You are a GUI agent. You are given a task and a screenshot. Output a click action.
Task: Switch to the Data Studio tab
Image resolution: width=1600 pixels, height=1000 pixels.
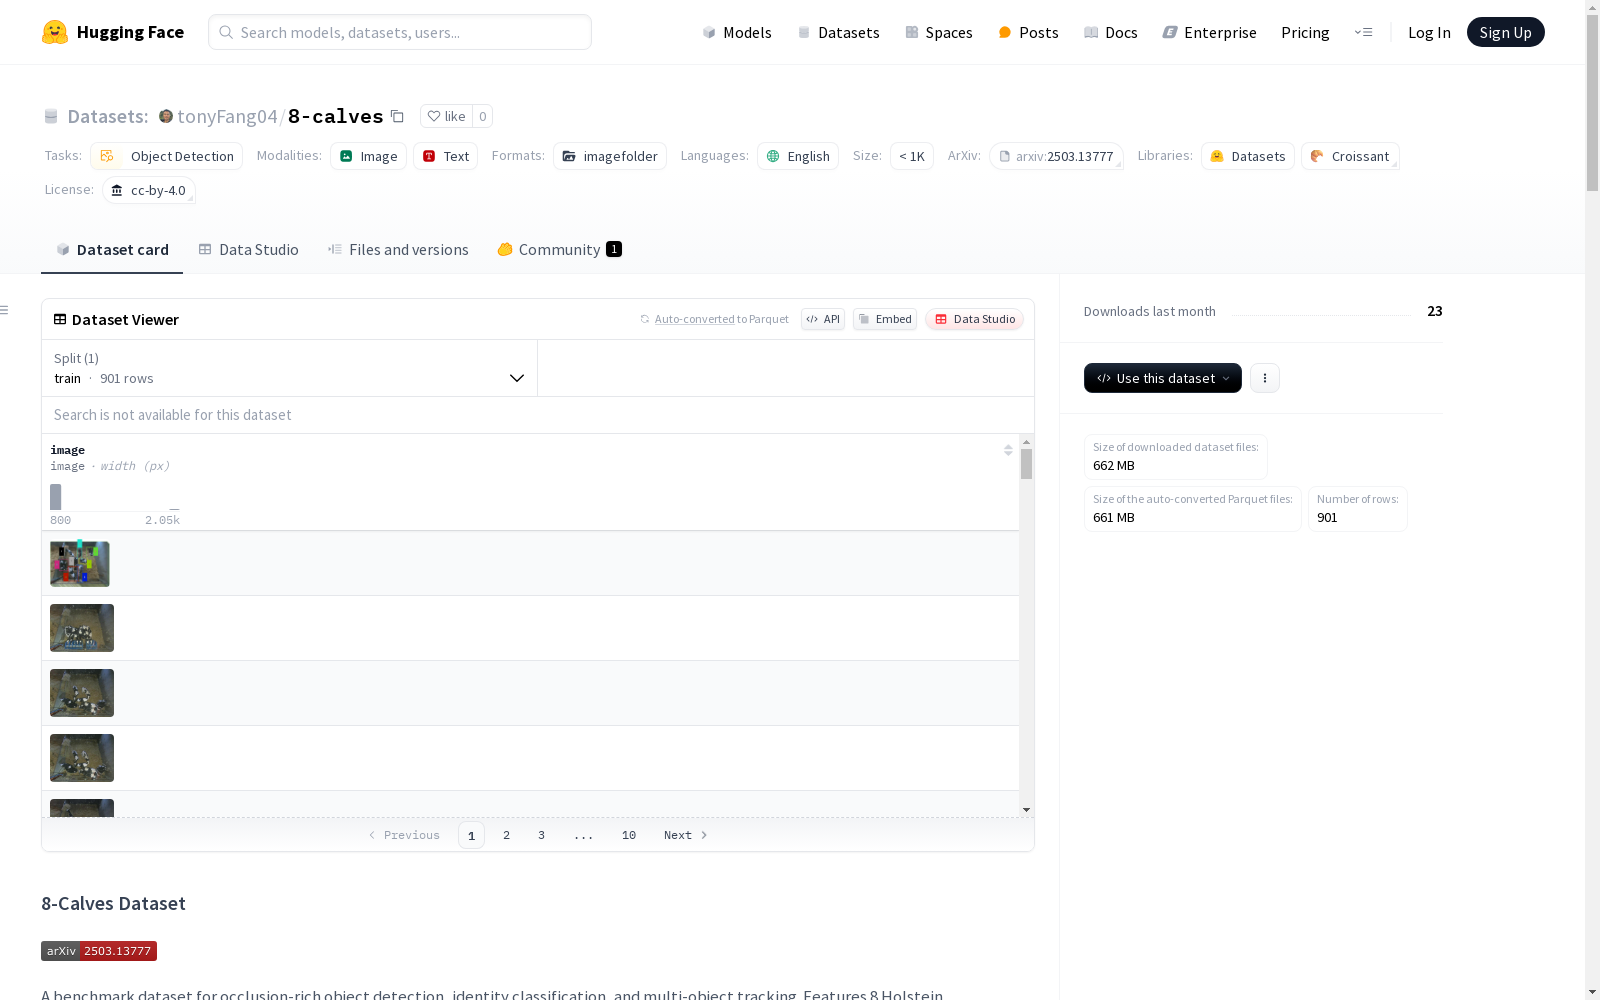click(x=248, y=250)
